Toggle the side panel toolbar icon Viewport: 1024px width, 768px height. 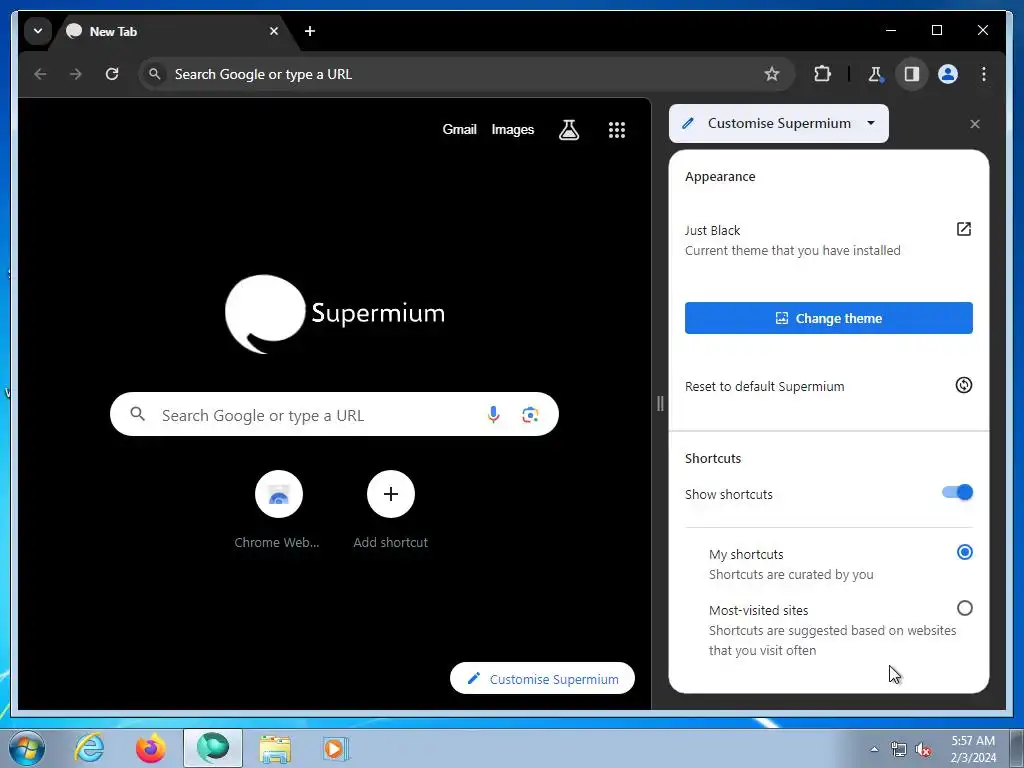(x=912, y=74)
